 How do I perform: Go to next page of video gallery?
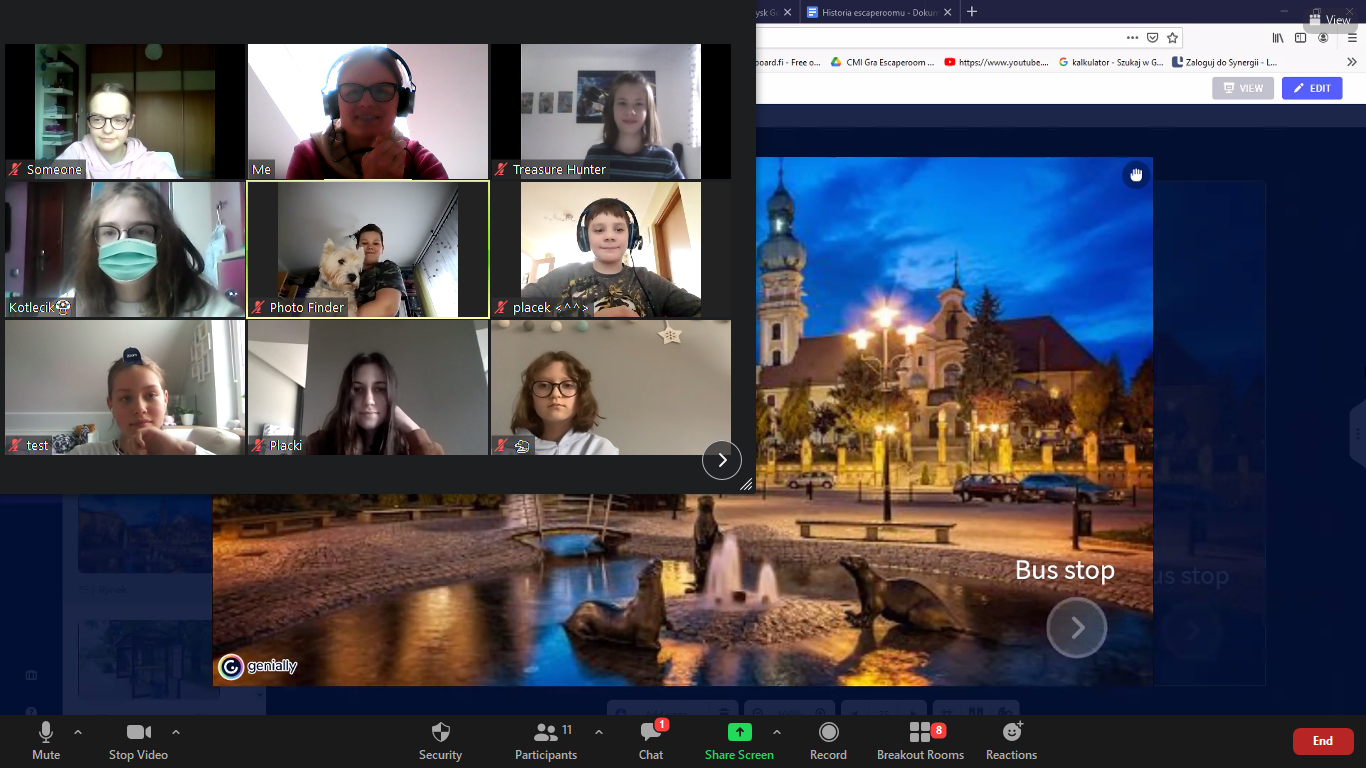722,460
